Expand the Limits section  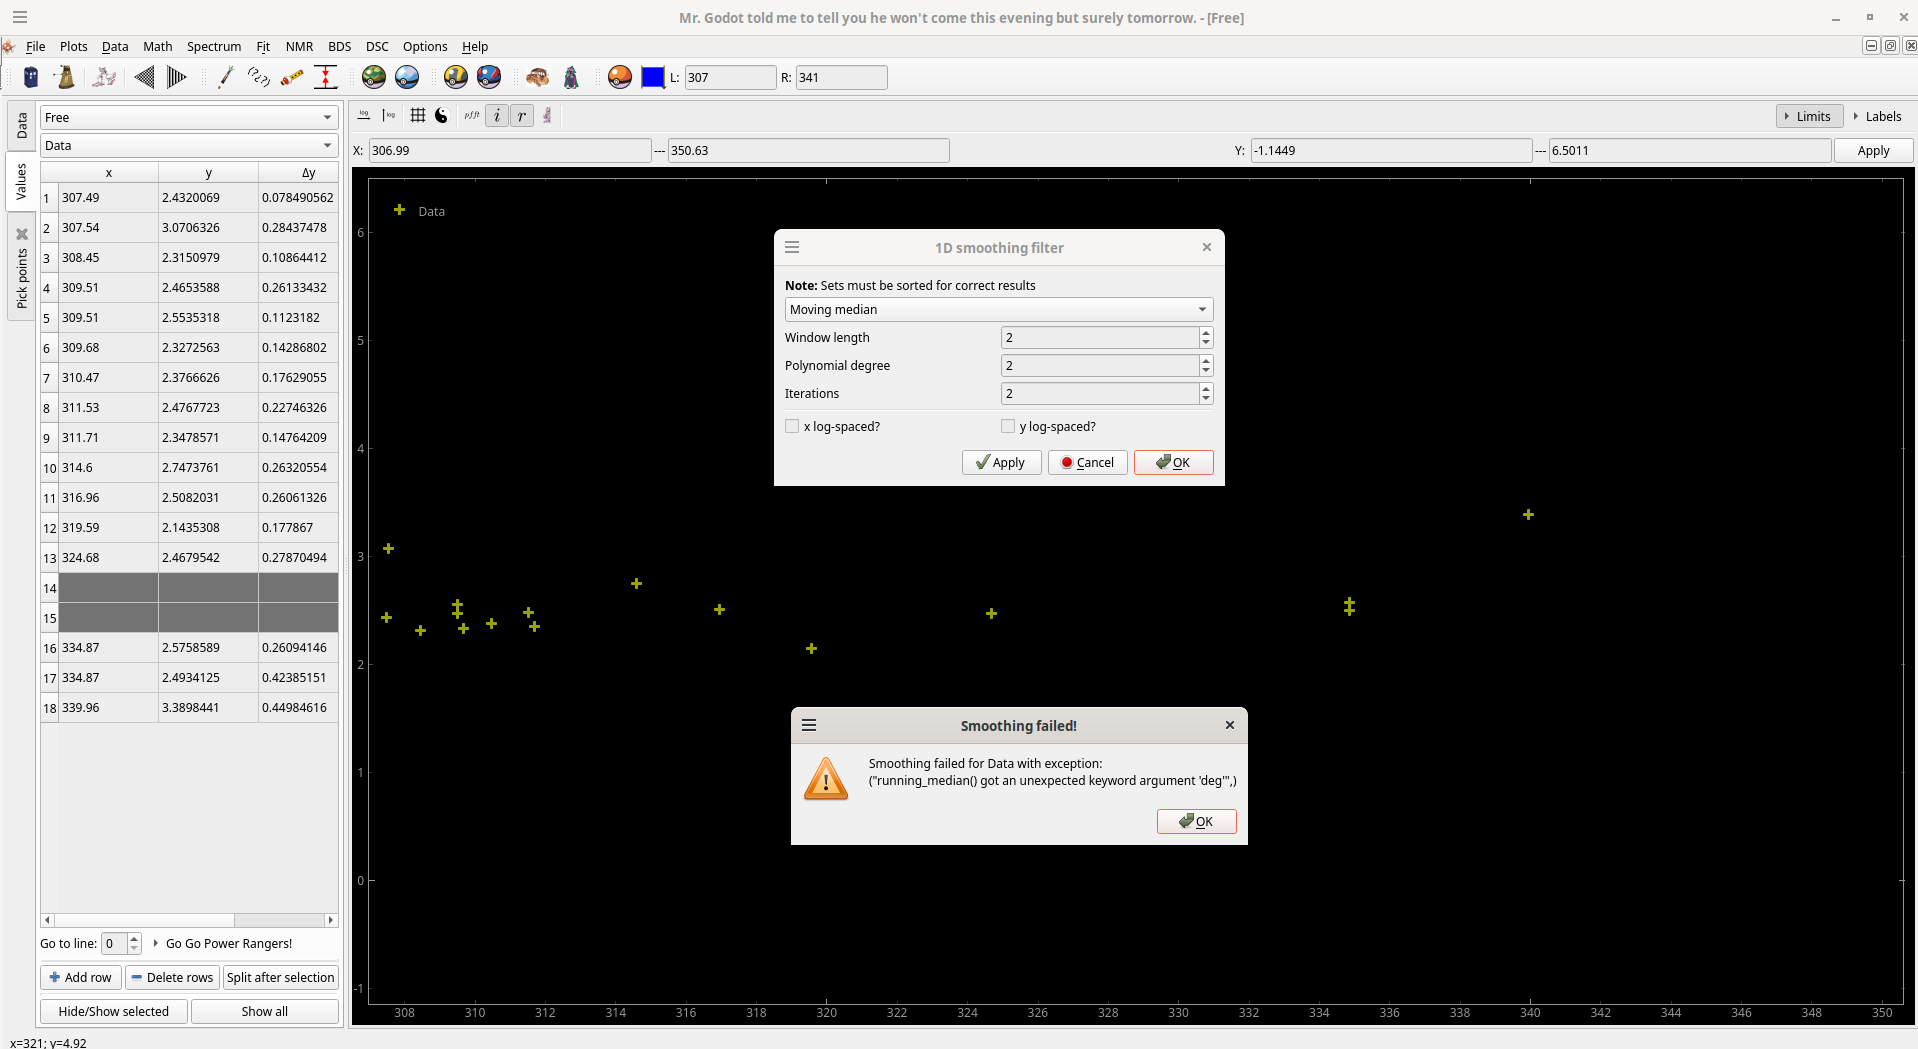1809,117
